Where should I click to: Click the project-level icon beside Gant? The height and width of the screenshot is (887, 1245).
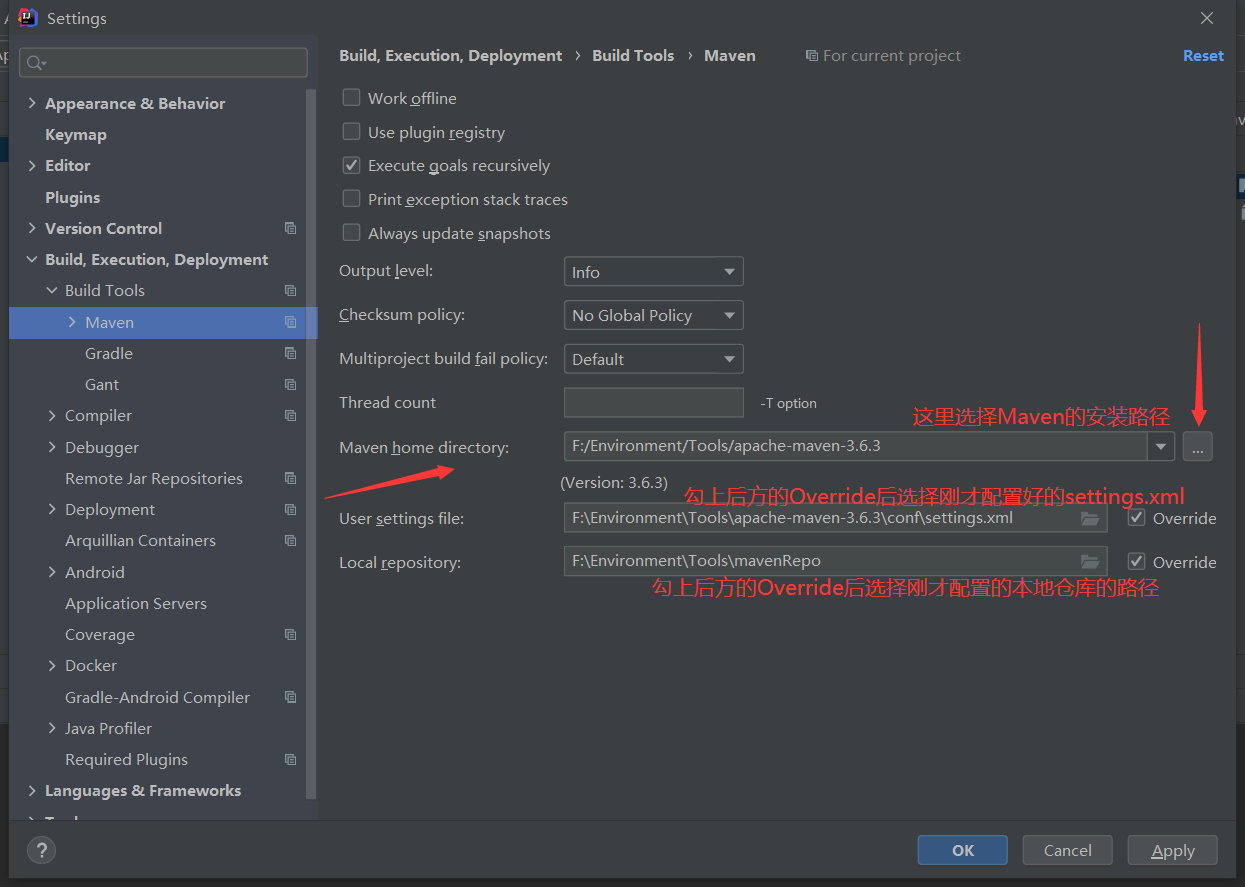[x=290, y=384]
